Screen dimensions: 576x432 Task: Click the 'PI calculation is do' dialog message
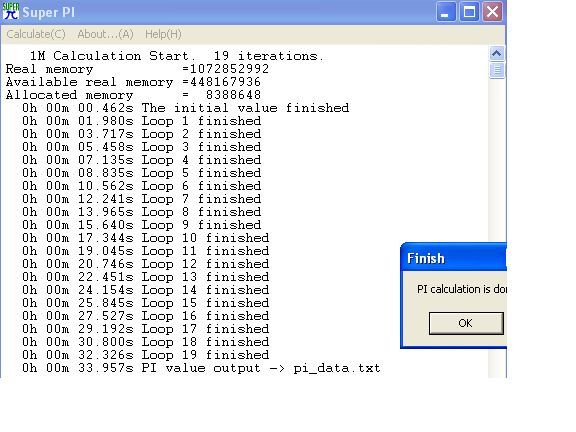click(x=462, y=289)
